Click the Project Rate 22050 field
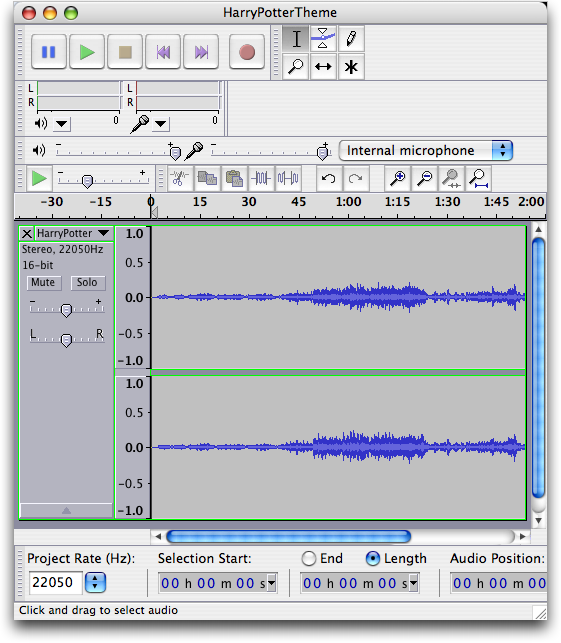This screenshot has height=643, width=561. point(55,582)
